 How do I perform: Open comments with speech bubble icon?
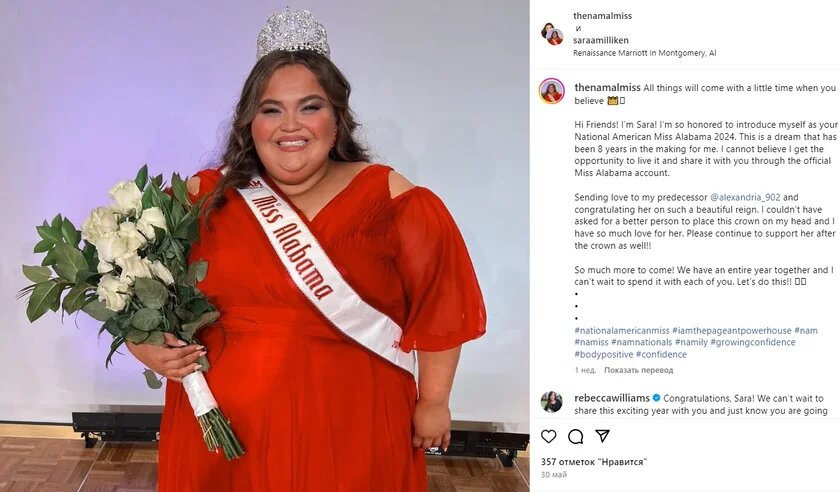point(576,436)
